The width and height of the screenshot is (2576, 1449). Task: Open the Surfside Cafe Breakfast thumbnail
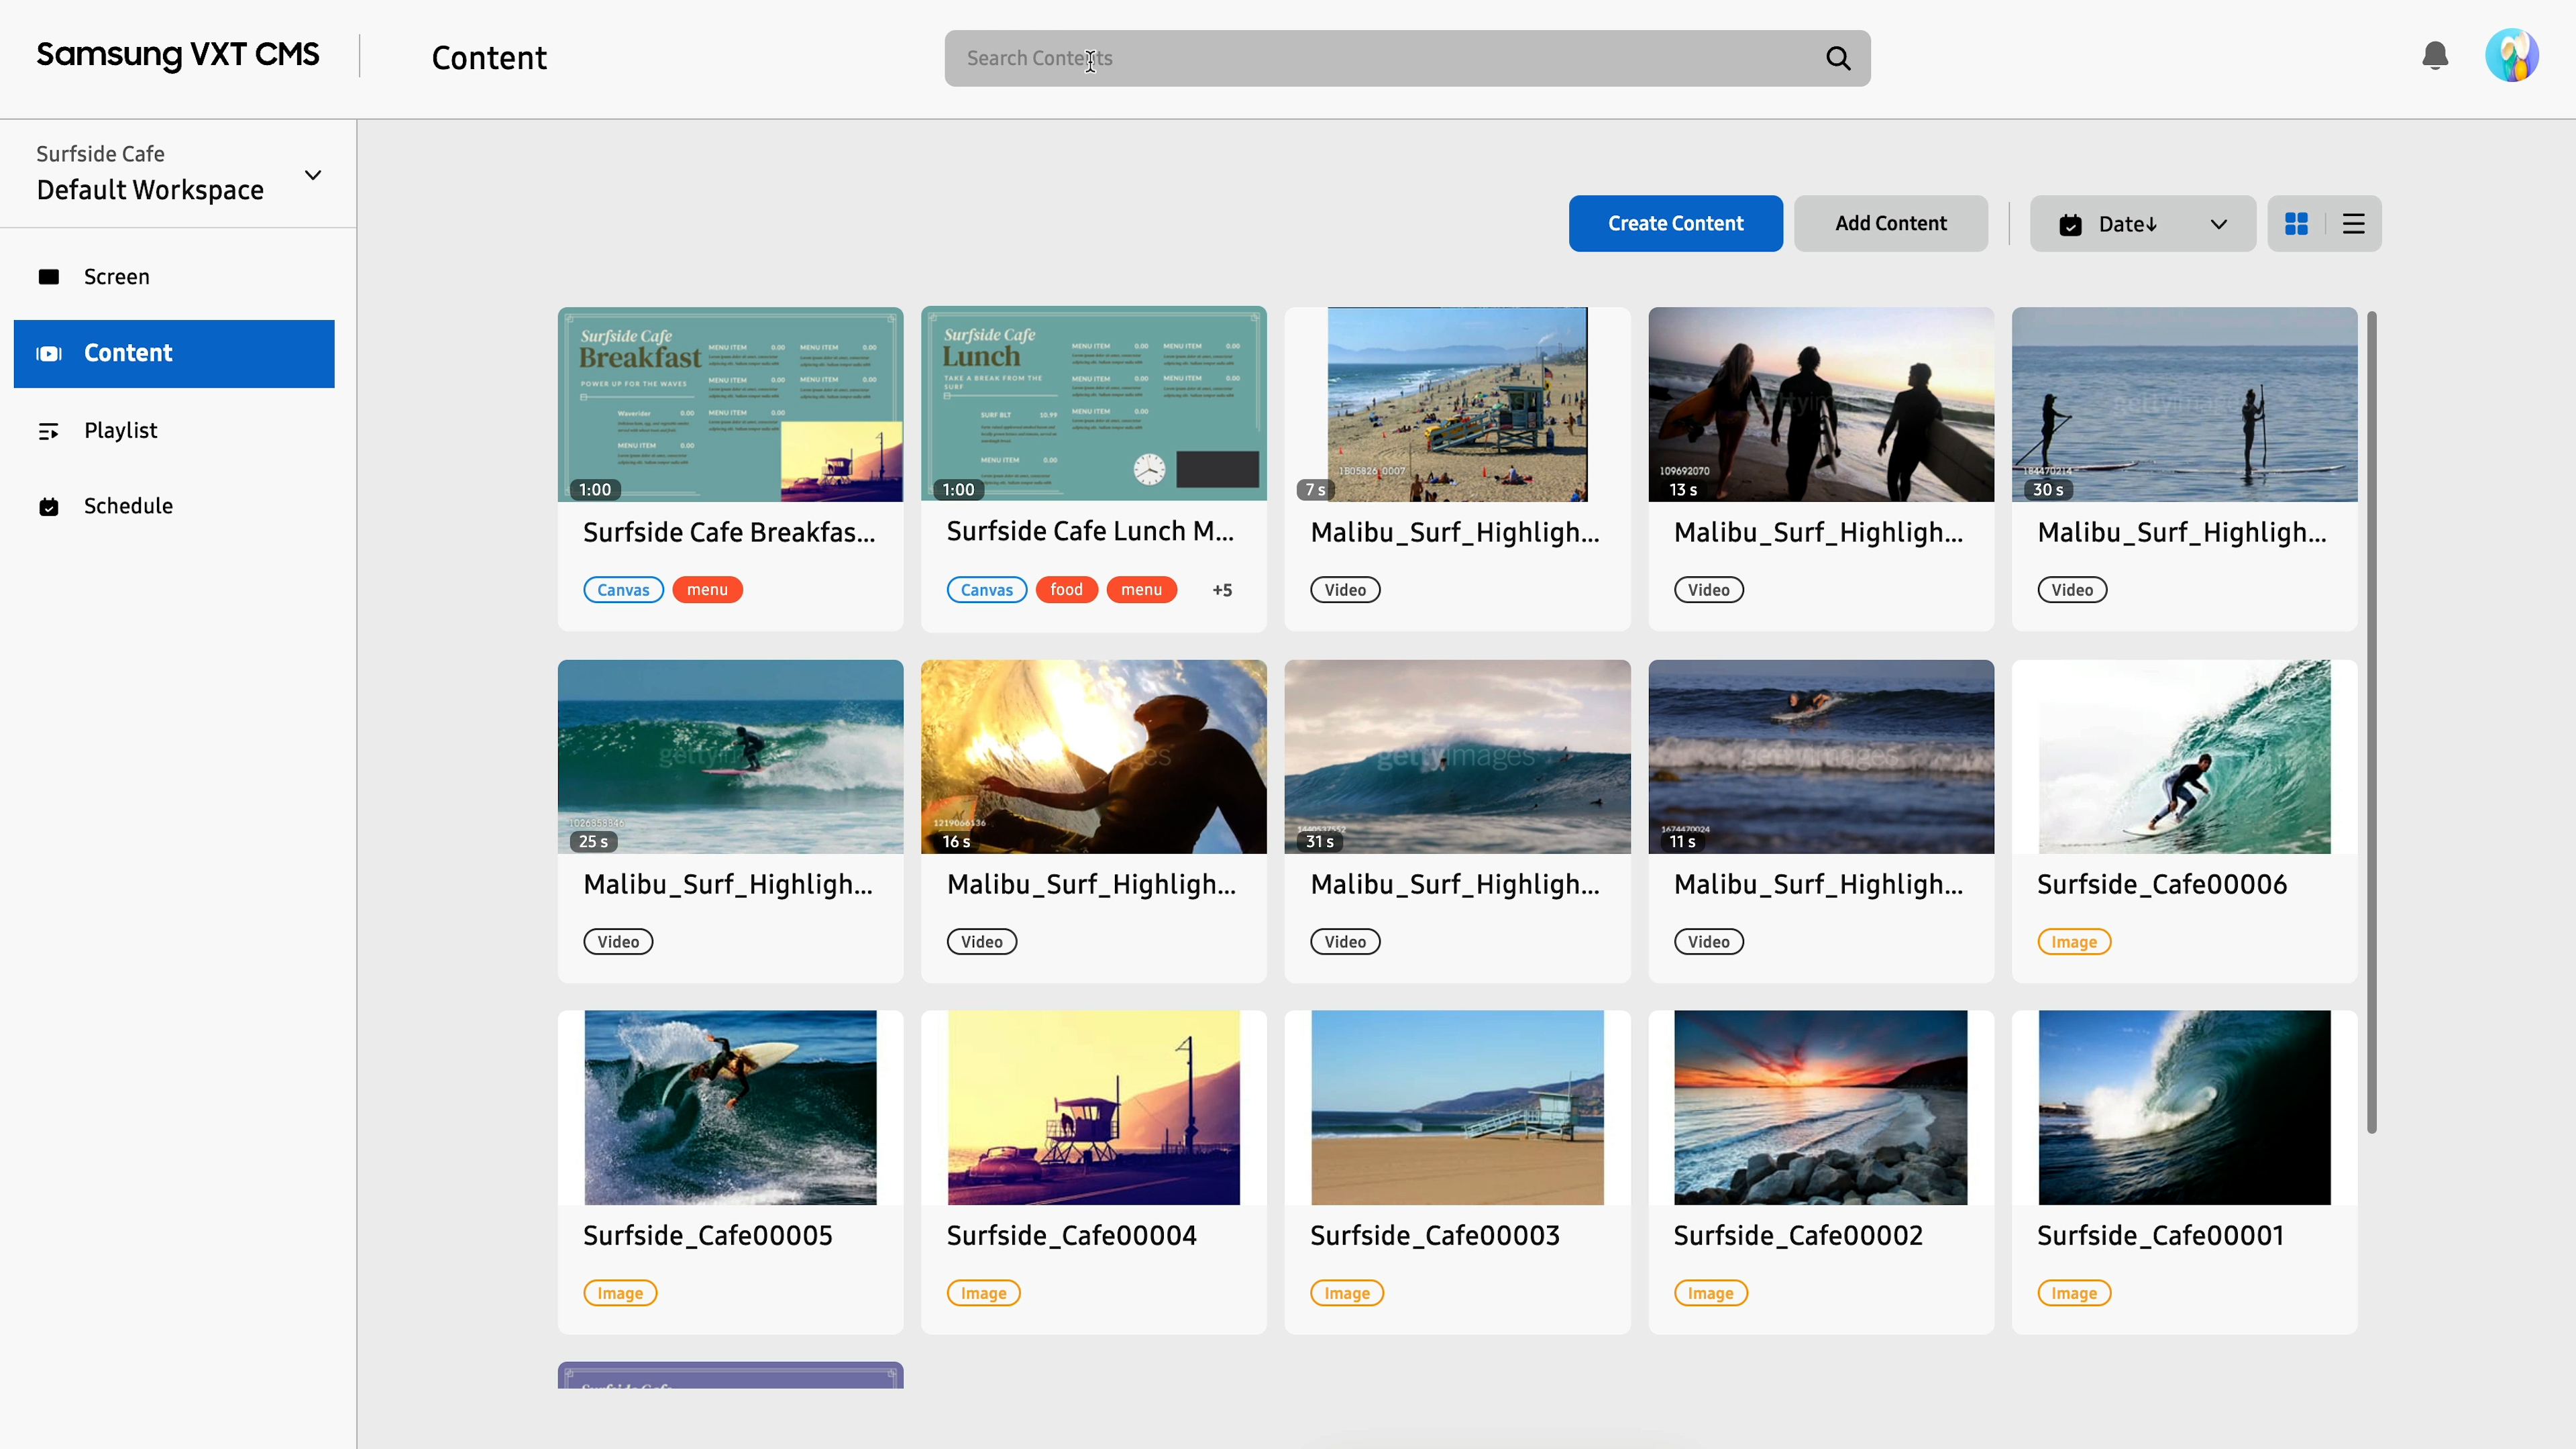pos(730,404)
